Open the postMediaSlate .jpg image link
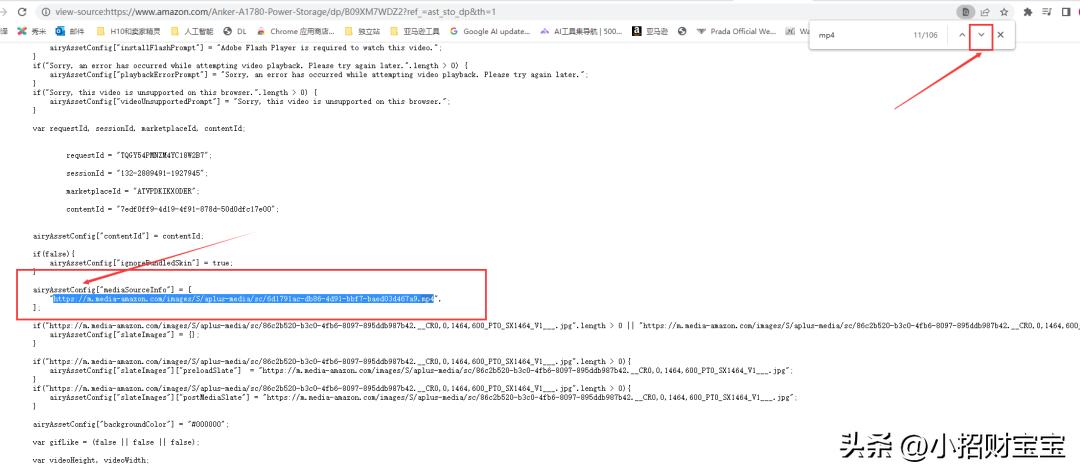 click(x=531, y=397)
